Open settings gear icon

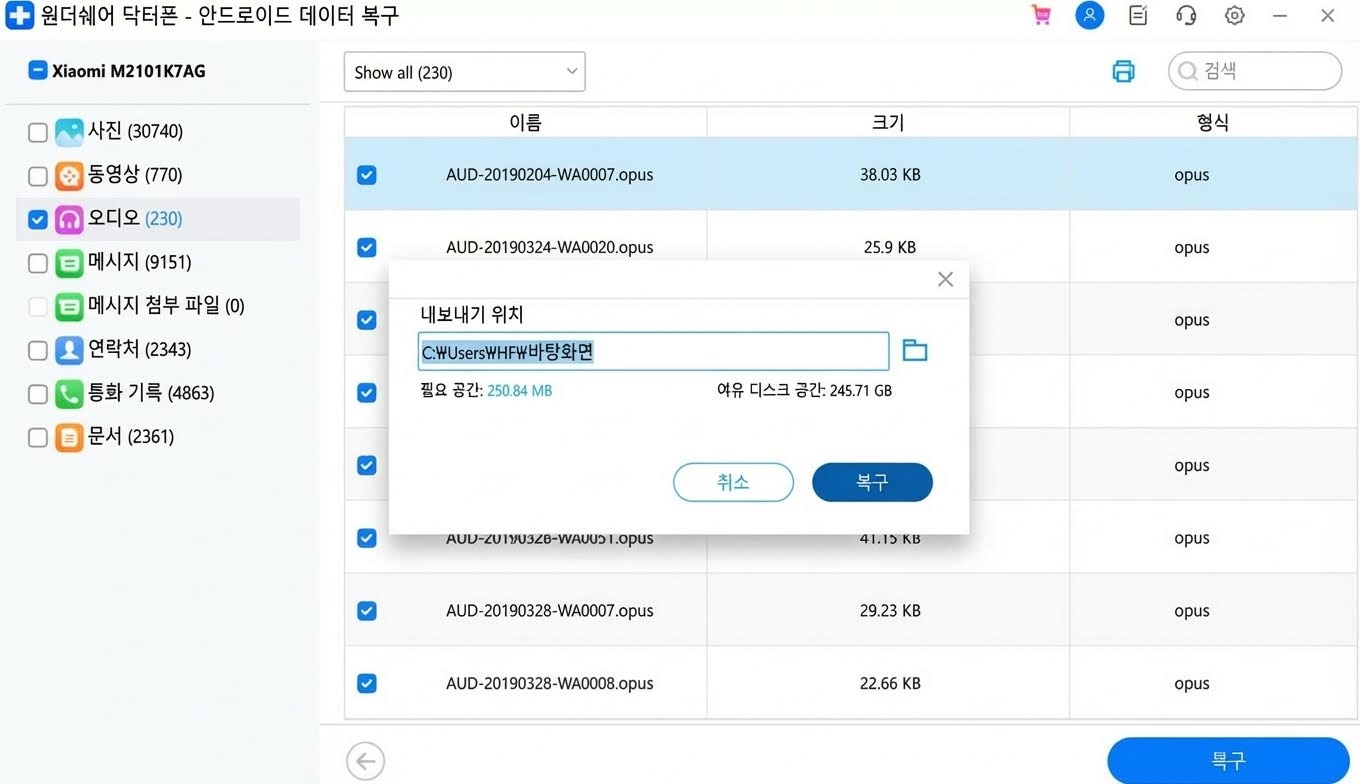point(1234,16)
